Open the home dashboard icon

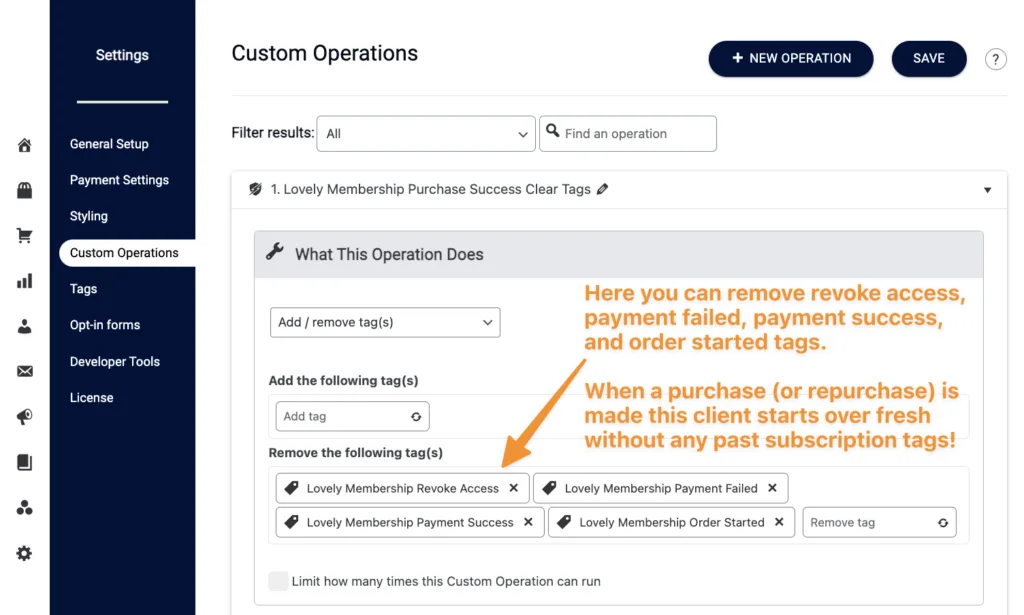24,145
